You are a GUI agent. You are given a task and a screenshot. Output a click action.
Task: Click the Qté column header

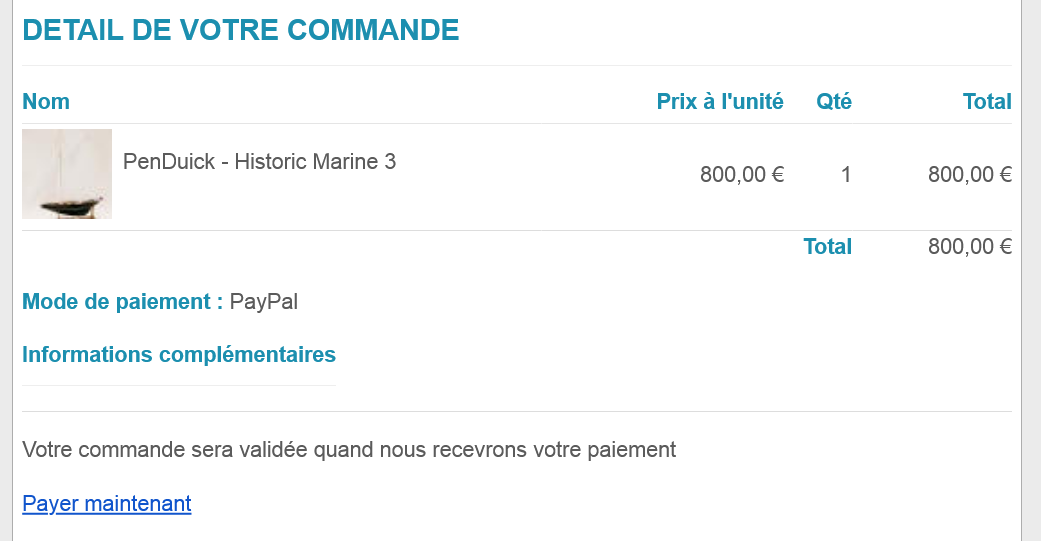coord(834,101)
